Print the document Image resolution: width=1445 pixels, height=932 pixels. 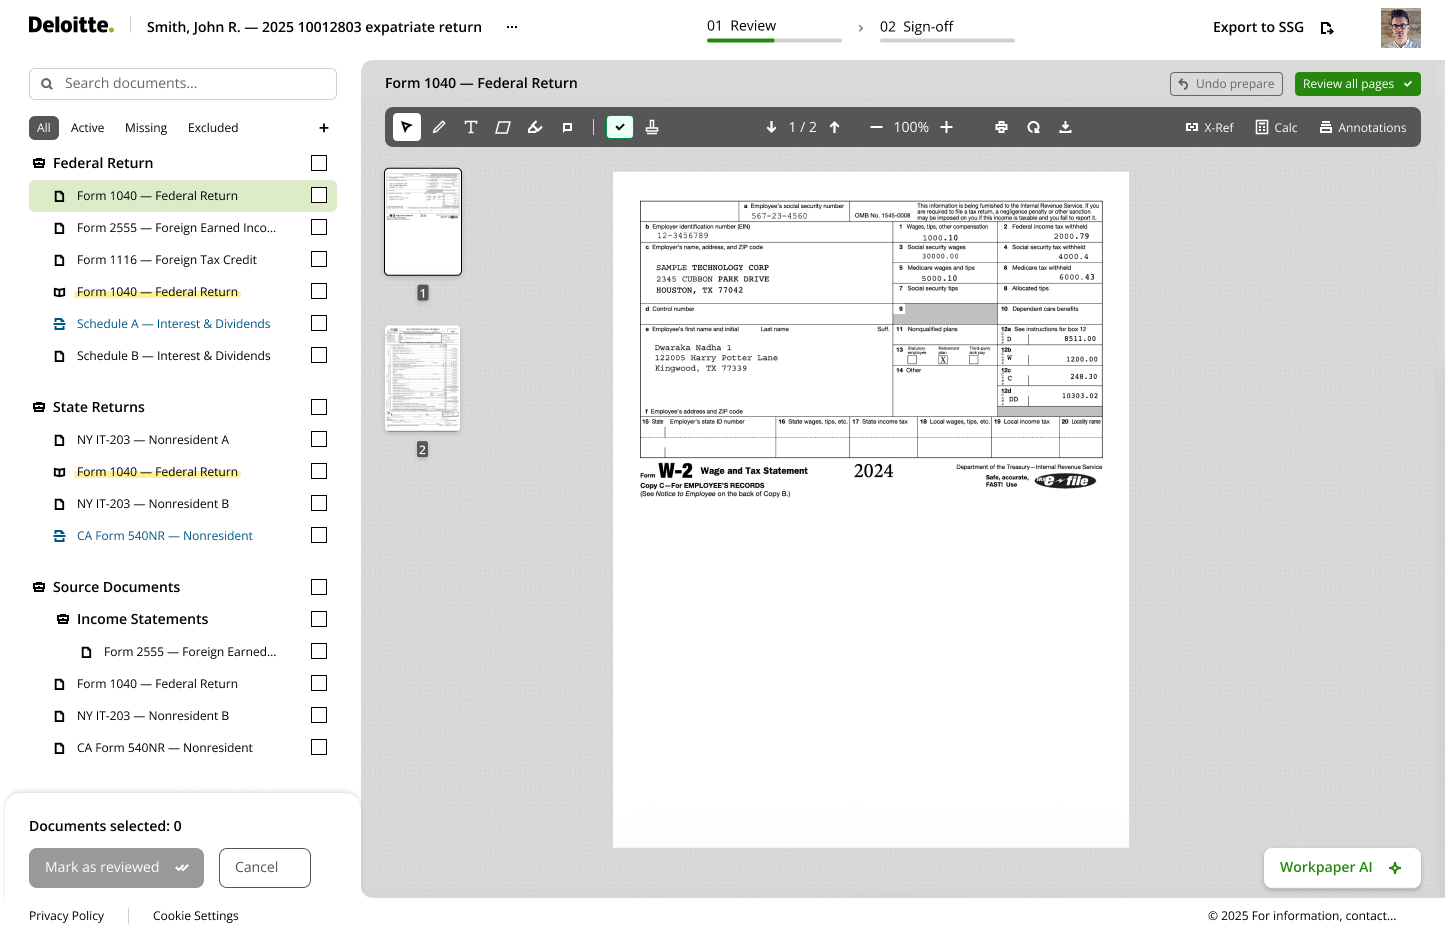[x=1001, y=127]
